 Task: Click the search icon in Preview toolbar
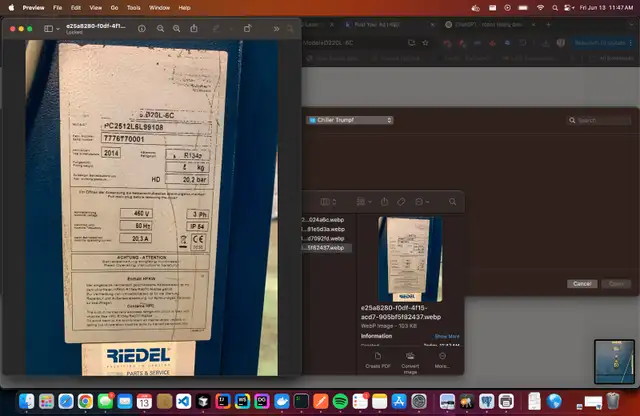point(290,29)
